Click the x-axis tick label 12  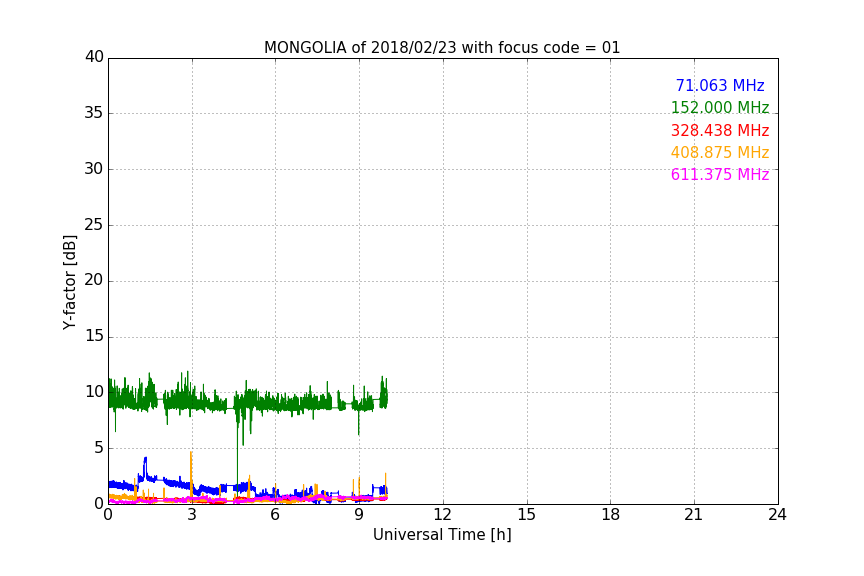tap(442, 515)
